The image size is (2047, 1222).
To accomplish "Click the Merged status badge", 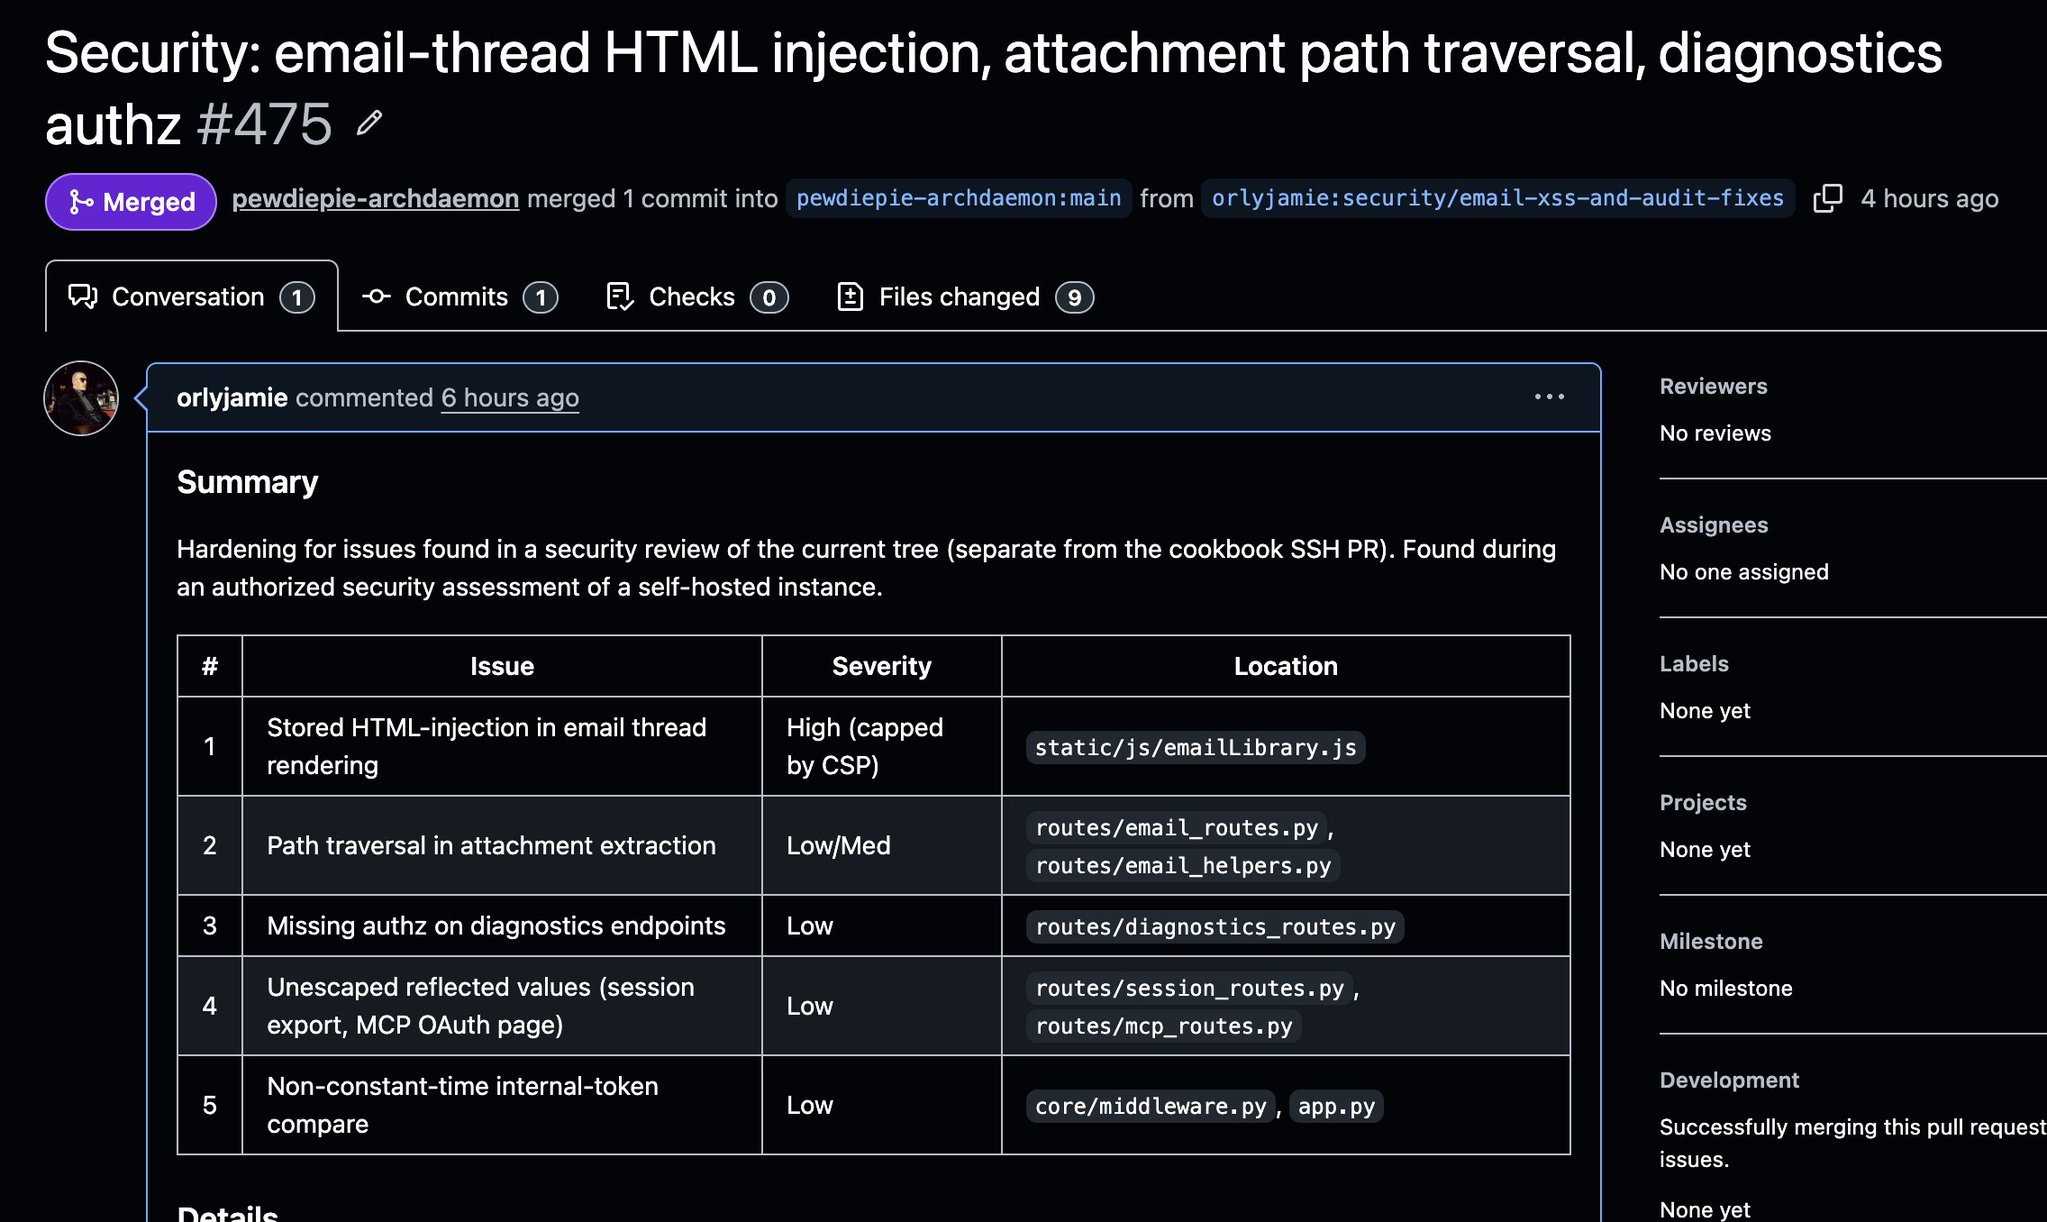I will (x=131, y=202).
